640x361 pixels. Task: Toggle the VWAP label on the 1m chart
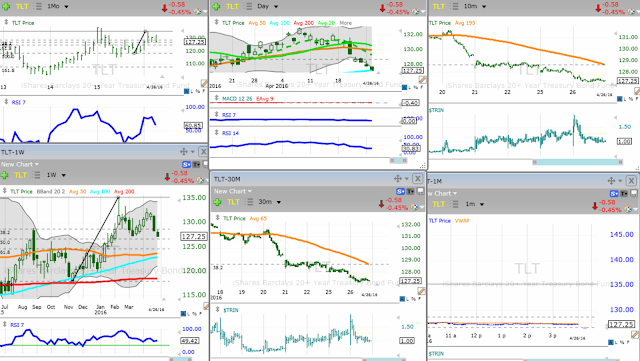coord(462,221)
